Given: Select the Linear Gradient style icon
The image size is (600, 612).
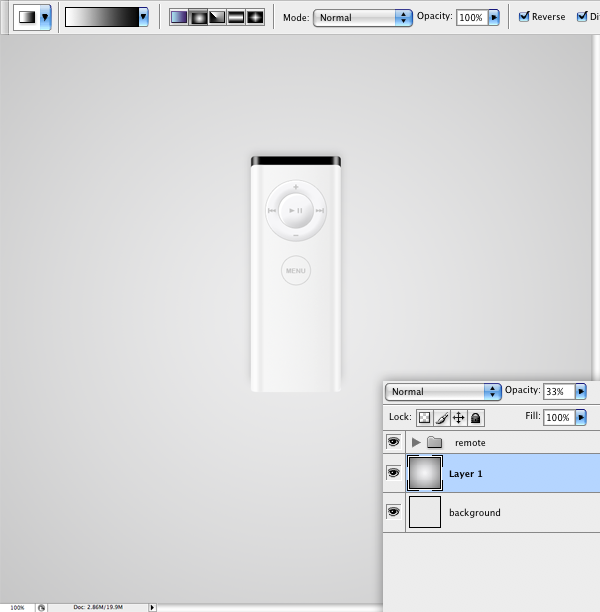Looking at the screenshot, I should tap(179, 17).
